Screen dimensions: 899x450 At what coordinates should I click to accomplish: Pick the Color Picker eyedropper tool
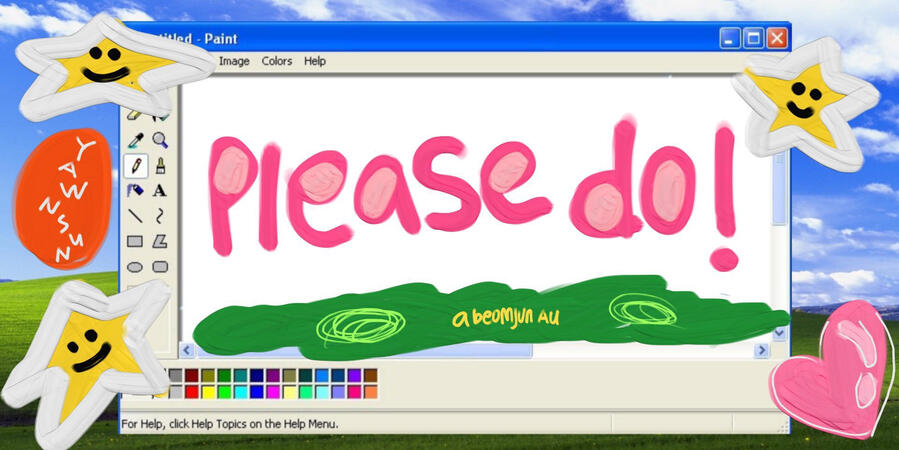pyautogui.click(x=135, y=140)
